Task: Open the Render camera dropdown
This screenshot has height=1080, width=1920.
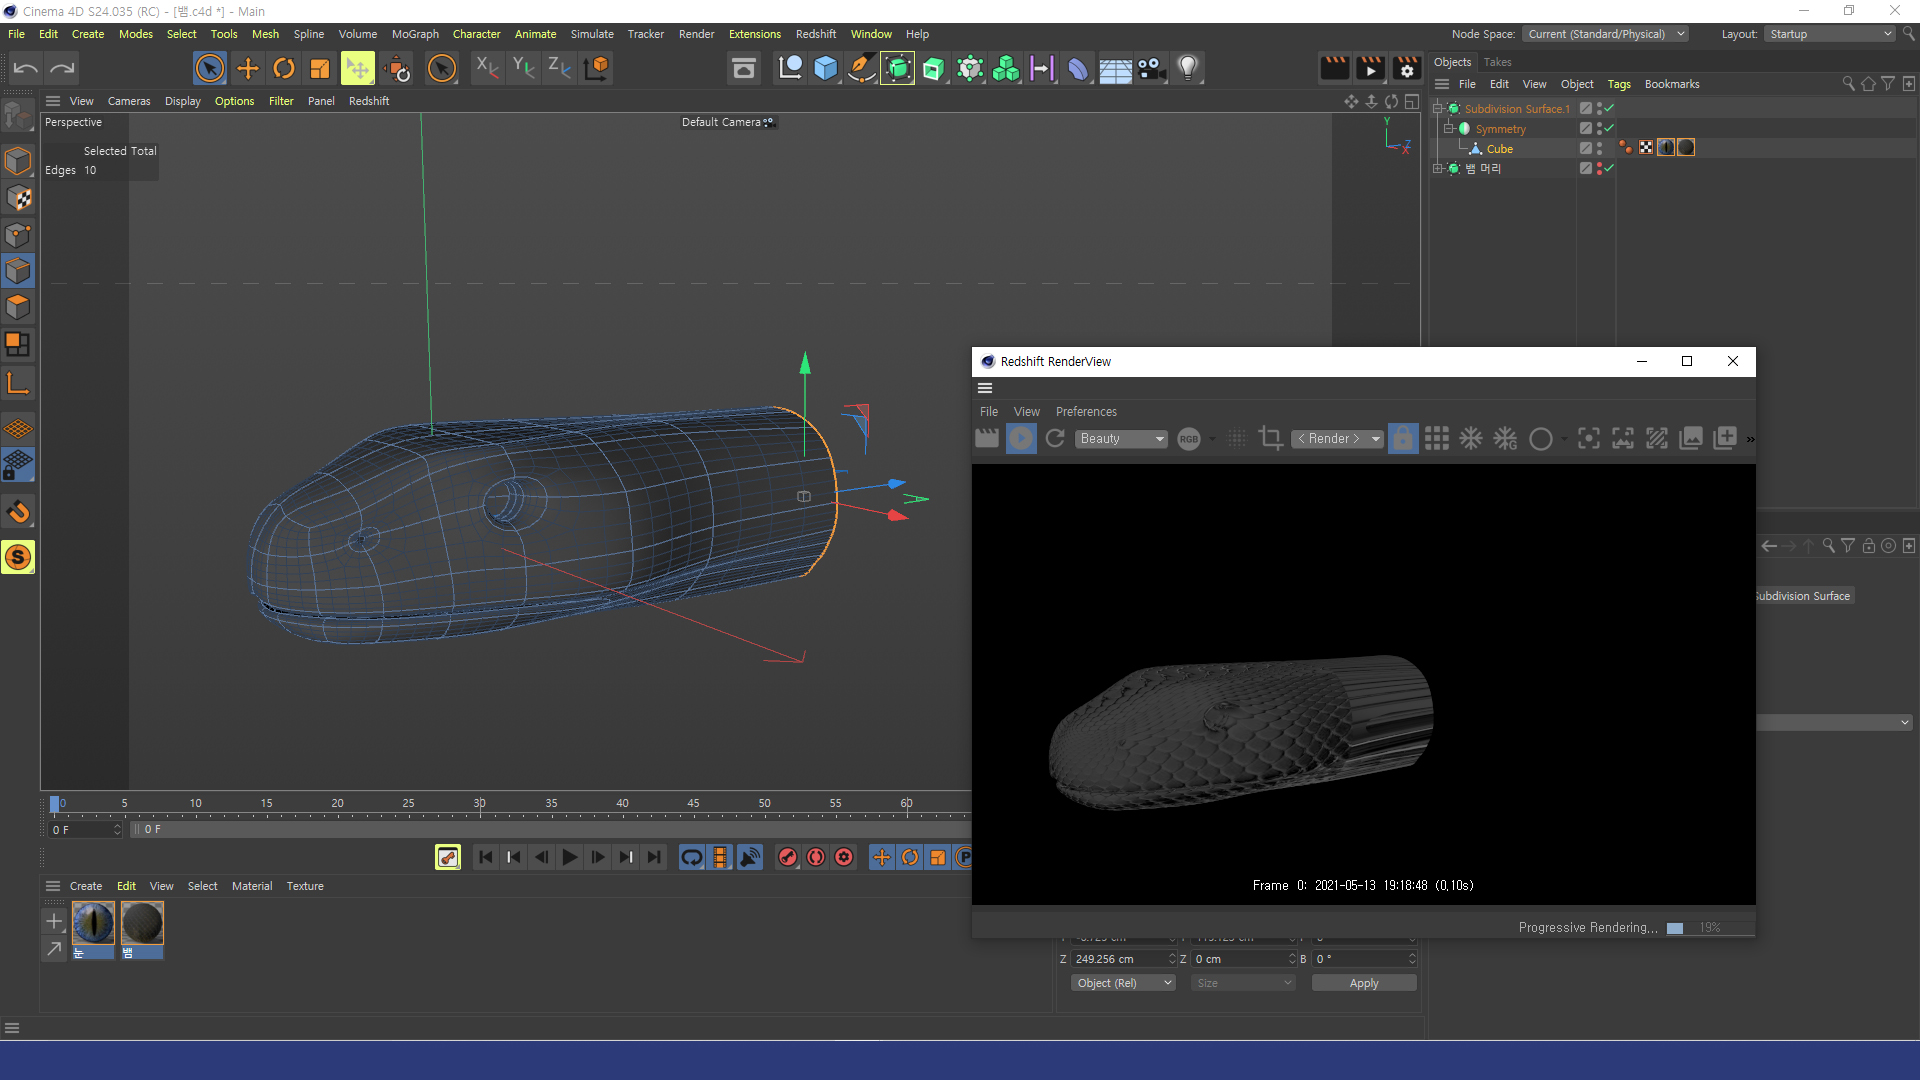Action: [1337, 439]
